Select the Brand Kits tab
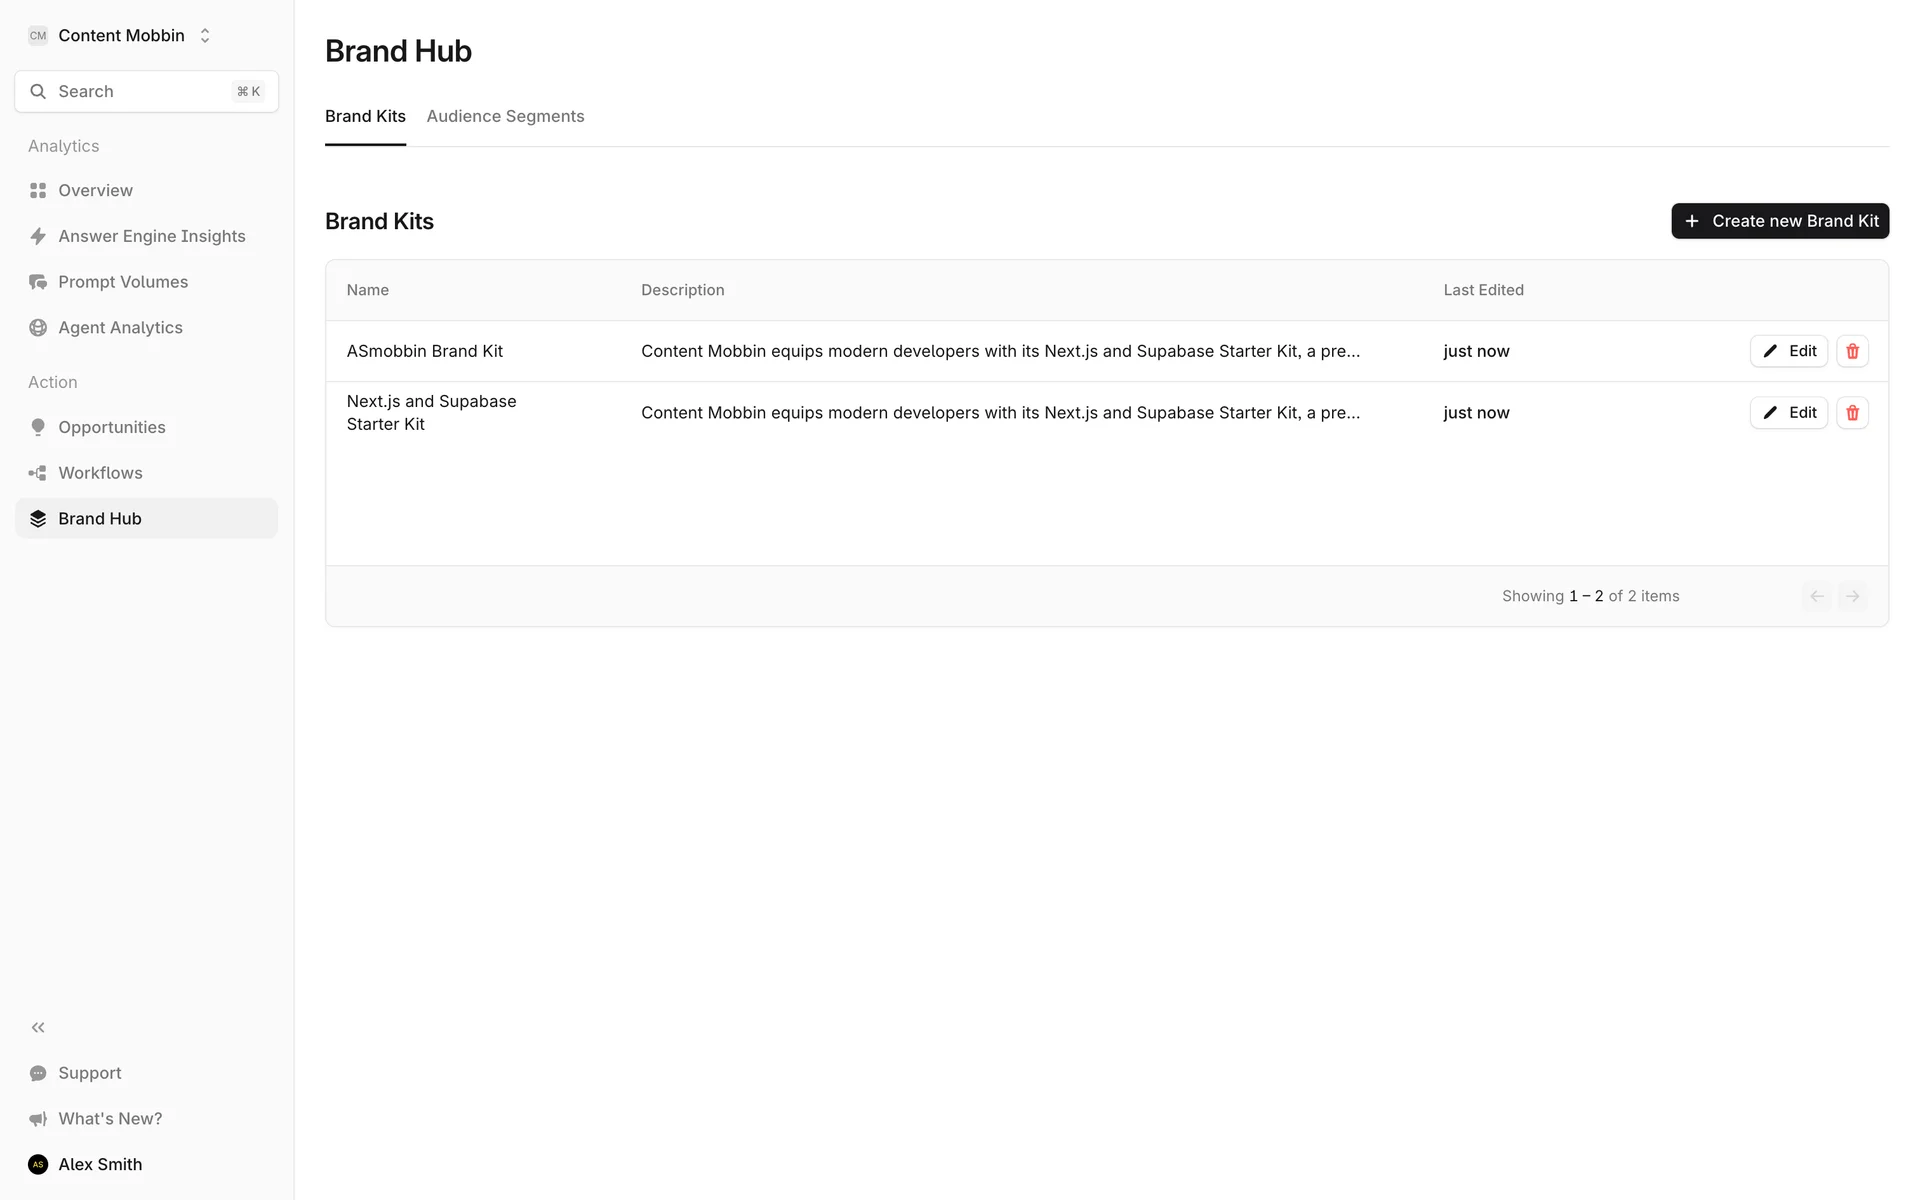The height and width of the screenshot is (1200, 1920). (x=365, y=116)
